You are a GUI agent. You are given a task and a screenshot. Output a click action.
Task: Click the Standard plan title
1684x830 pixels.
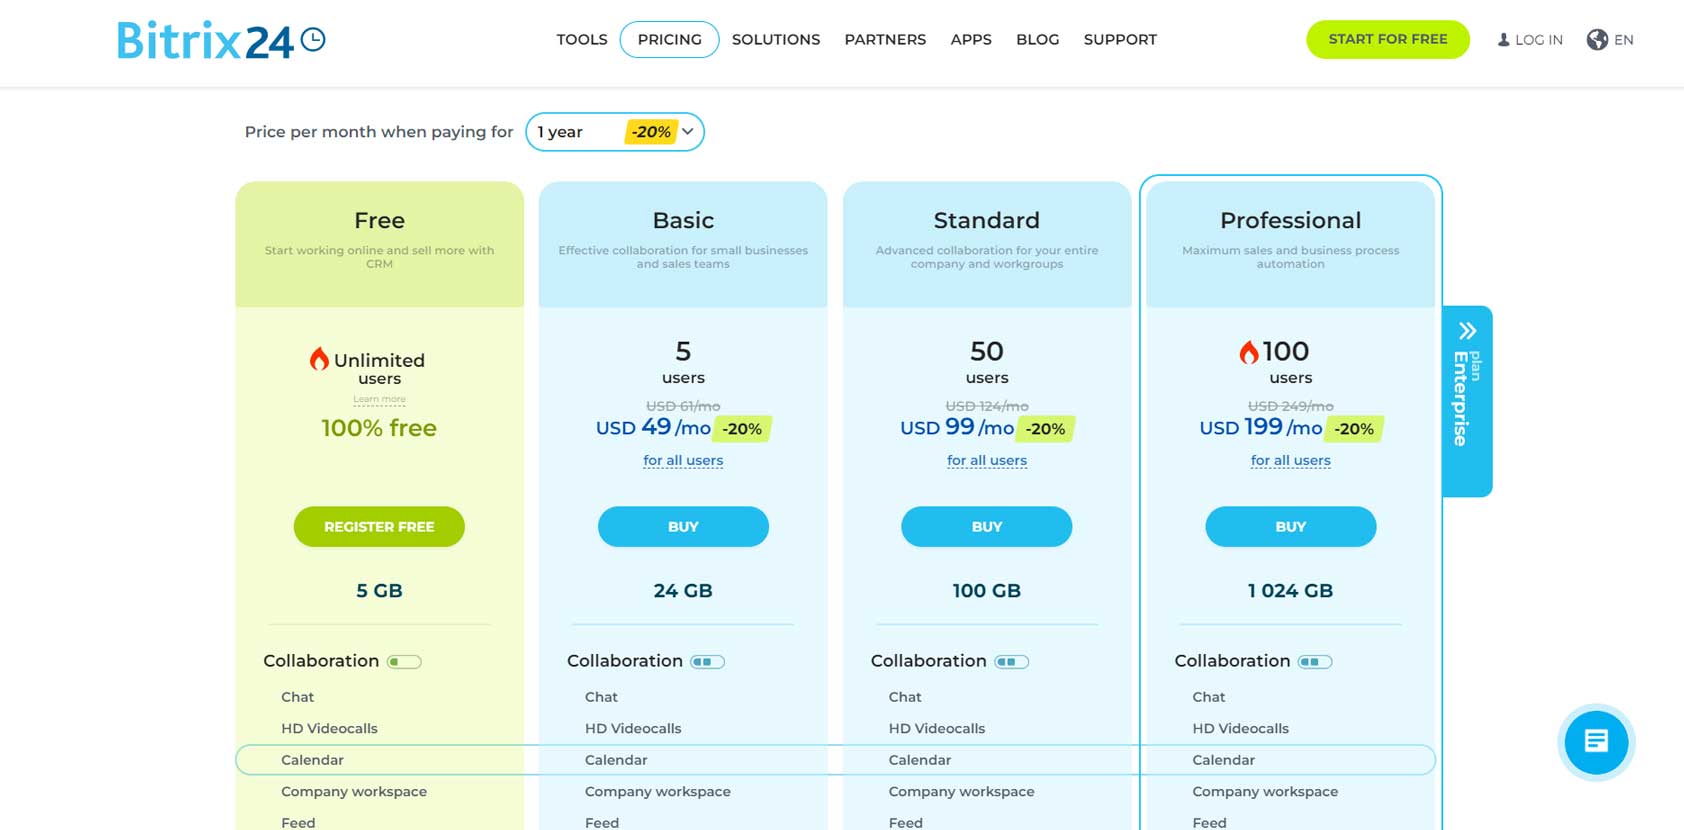[x=987, y=220]
